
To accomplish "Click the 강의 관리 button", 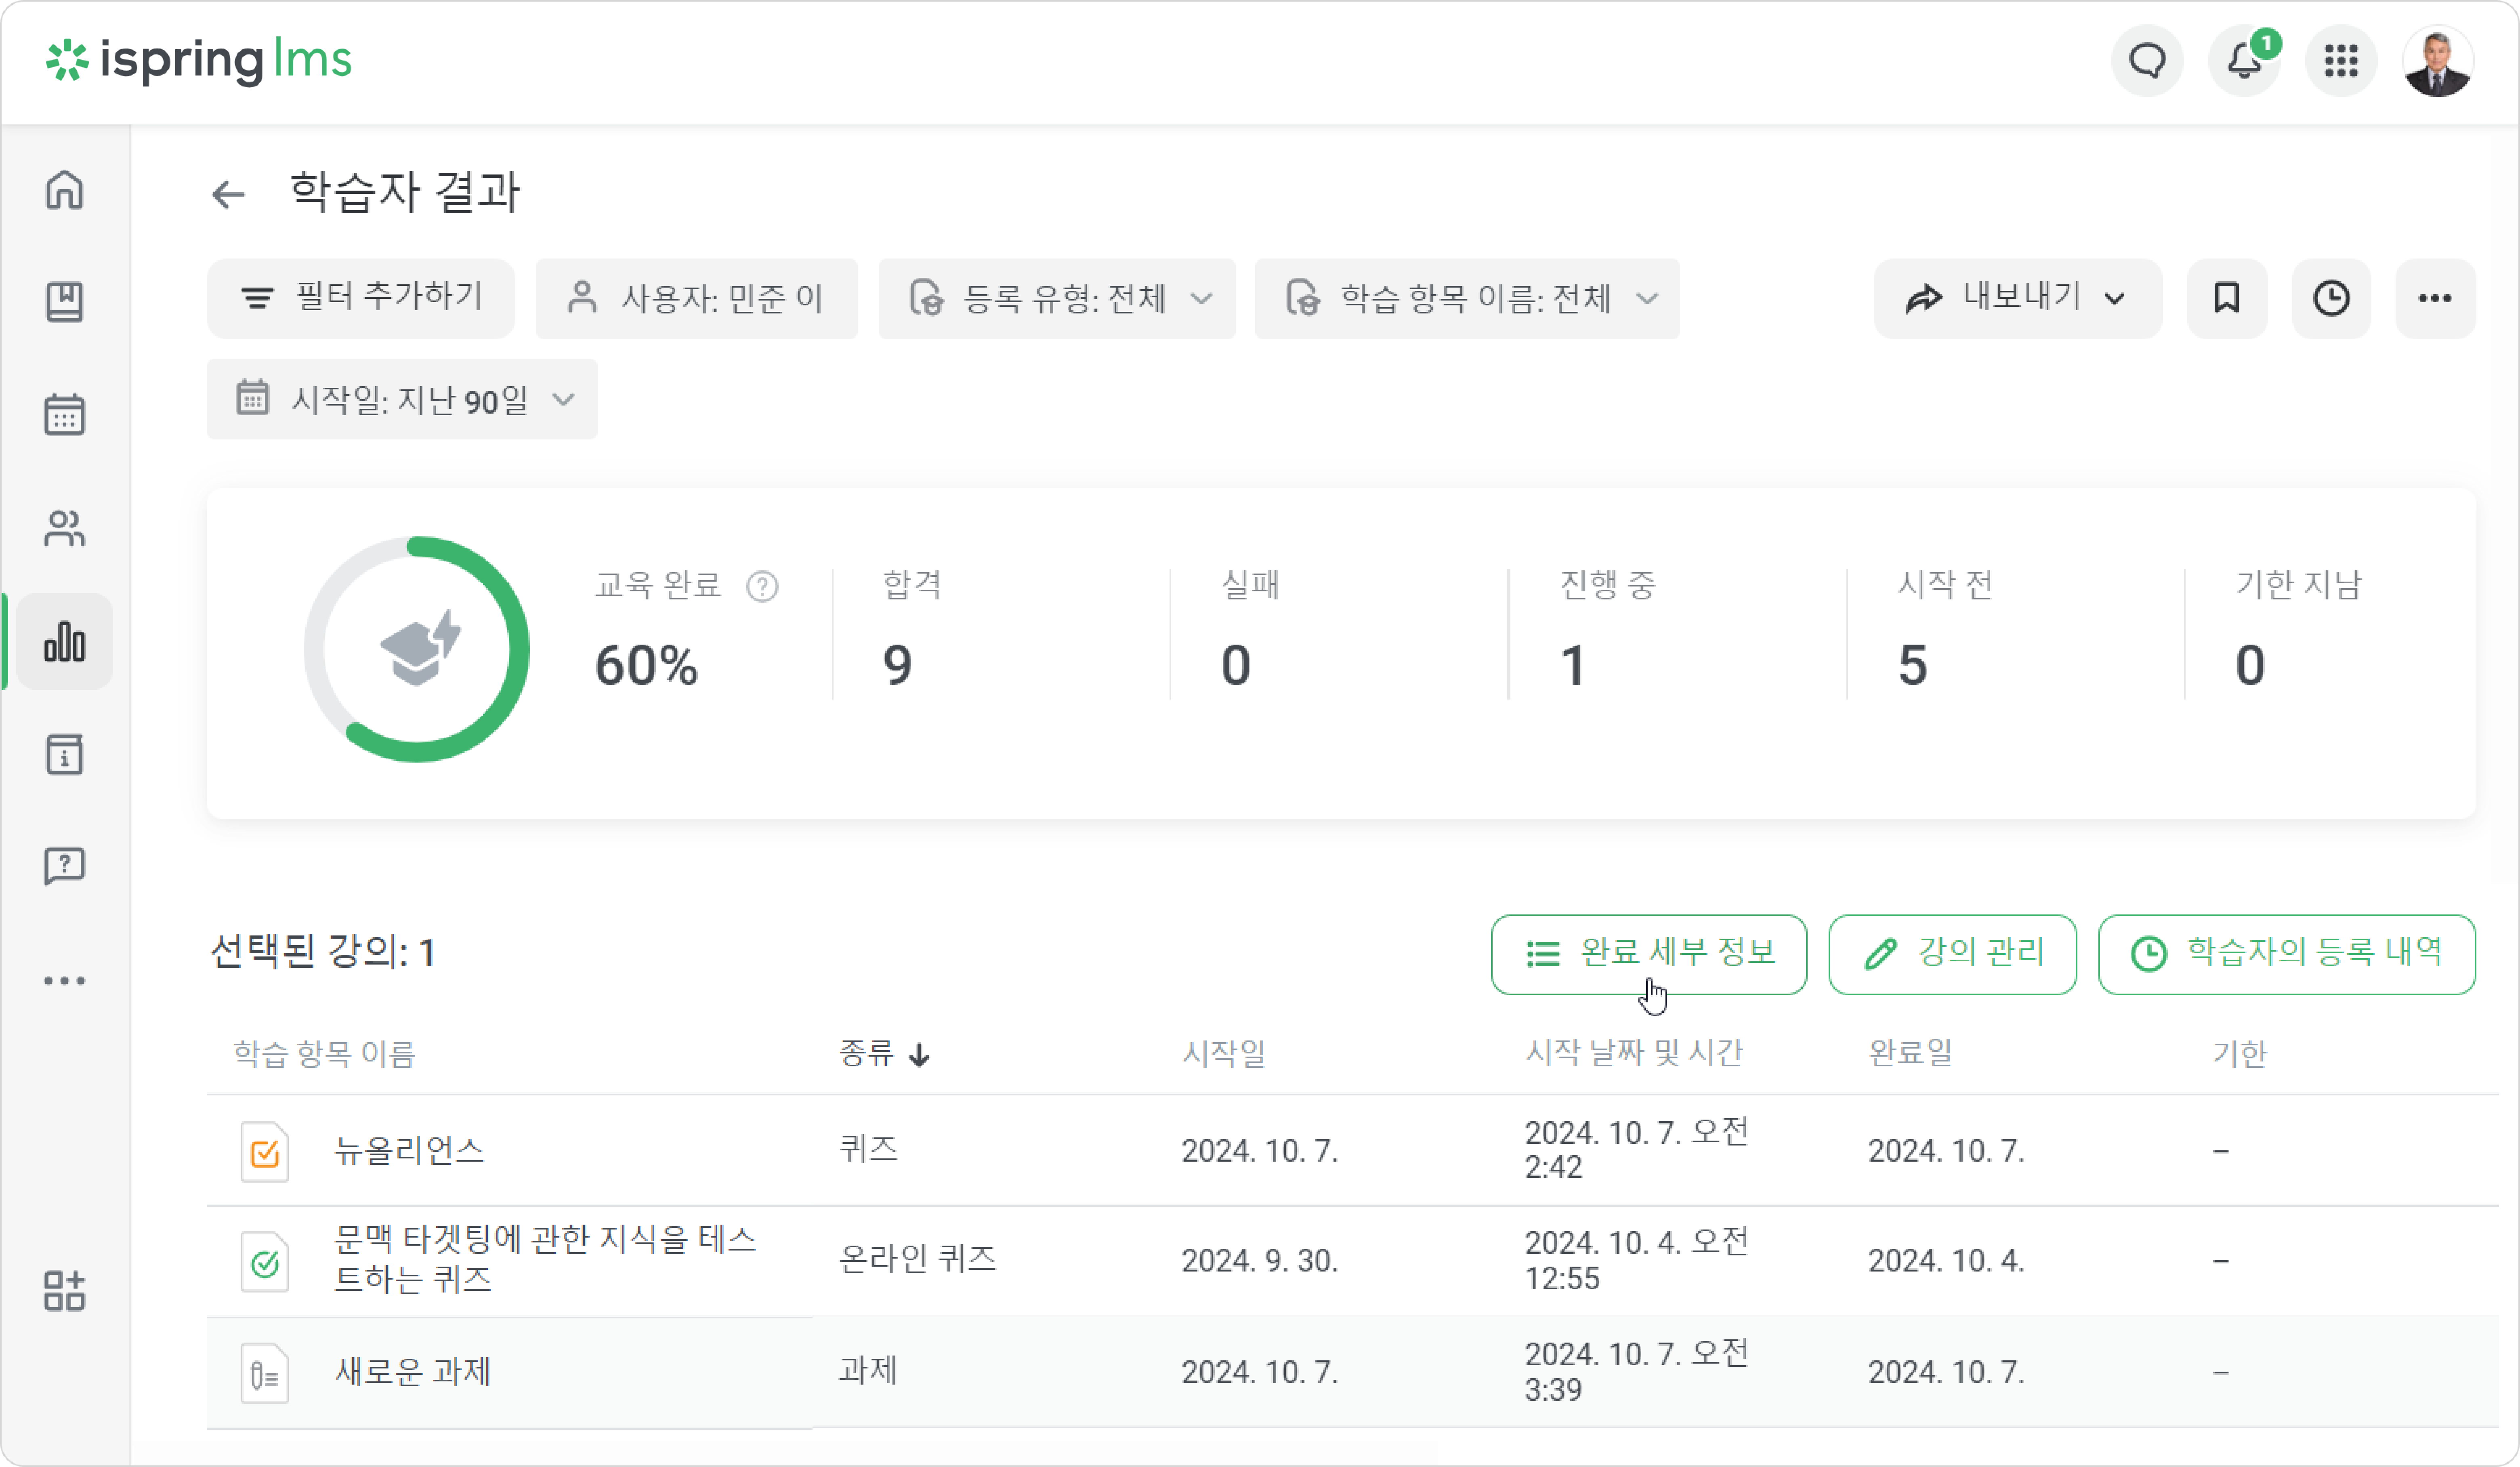I will pyautogui.click(x=1953, y=954).
